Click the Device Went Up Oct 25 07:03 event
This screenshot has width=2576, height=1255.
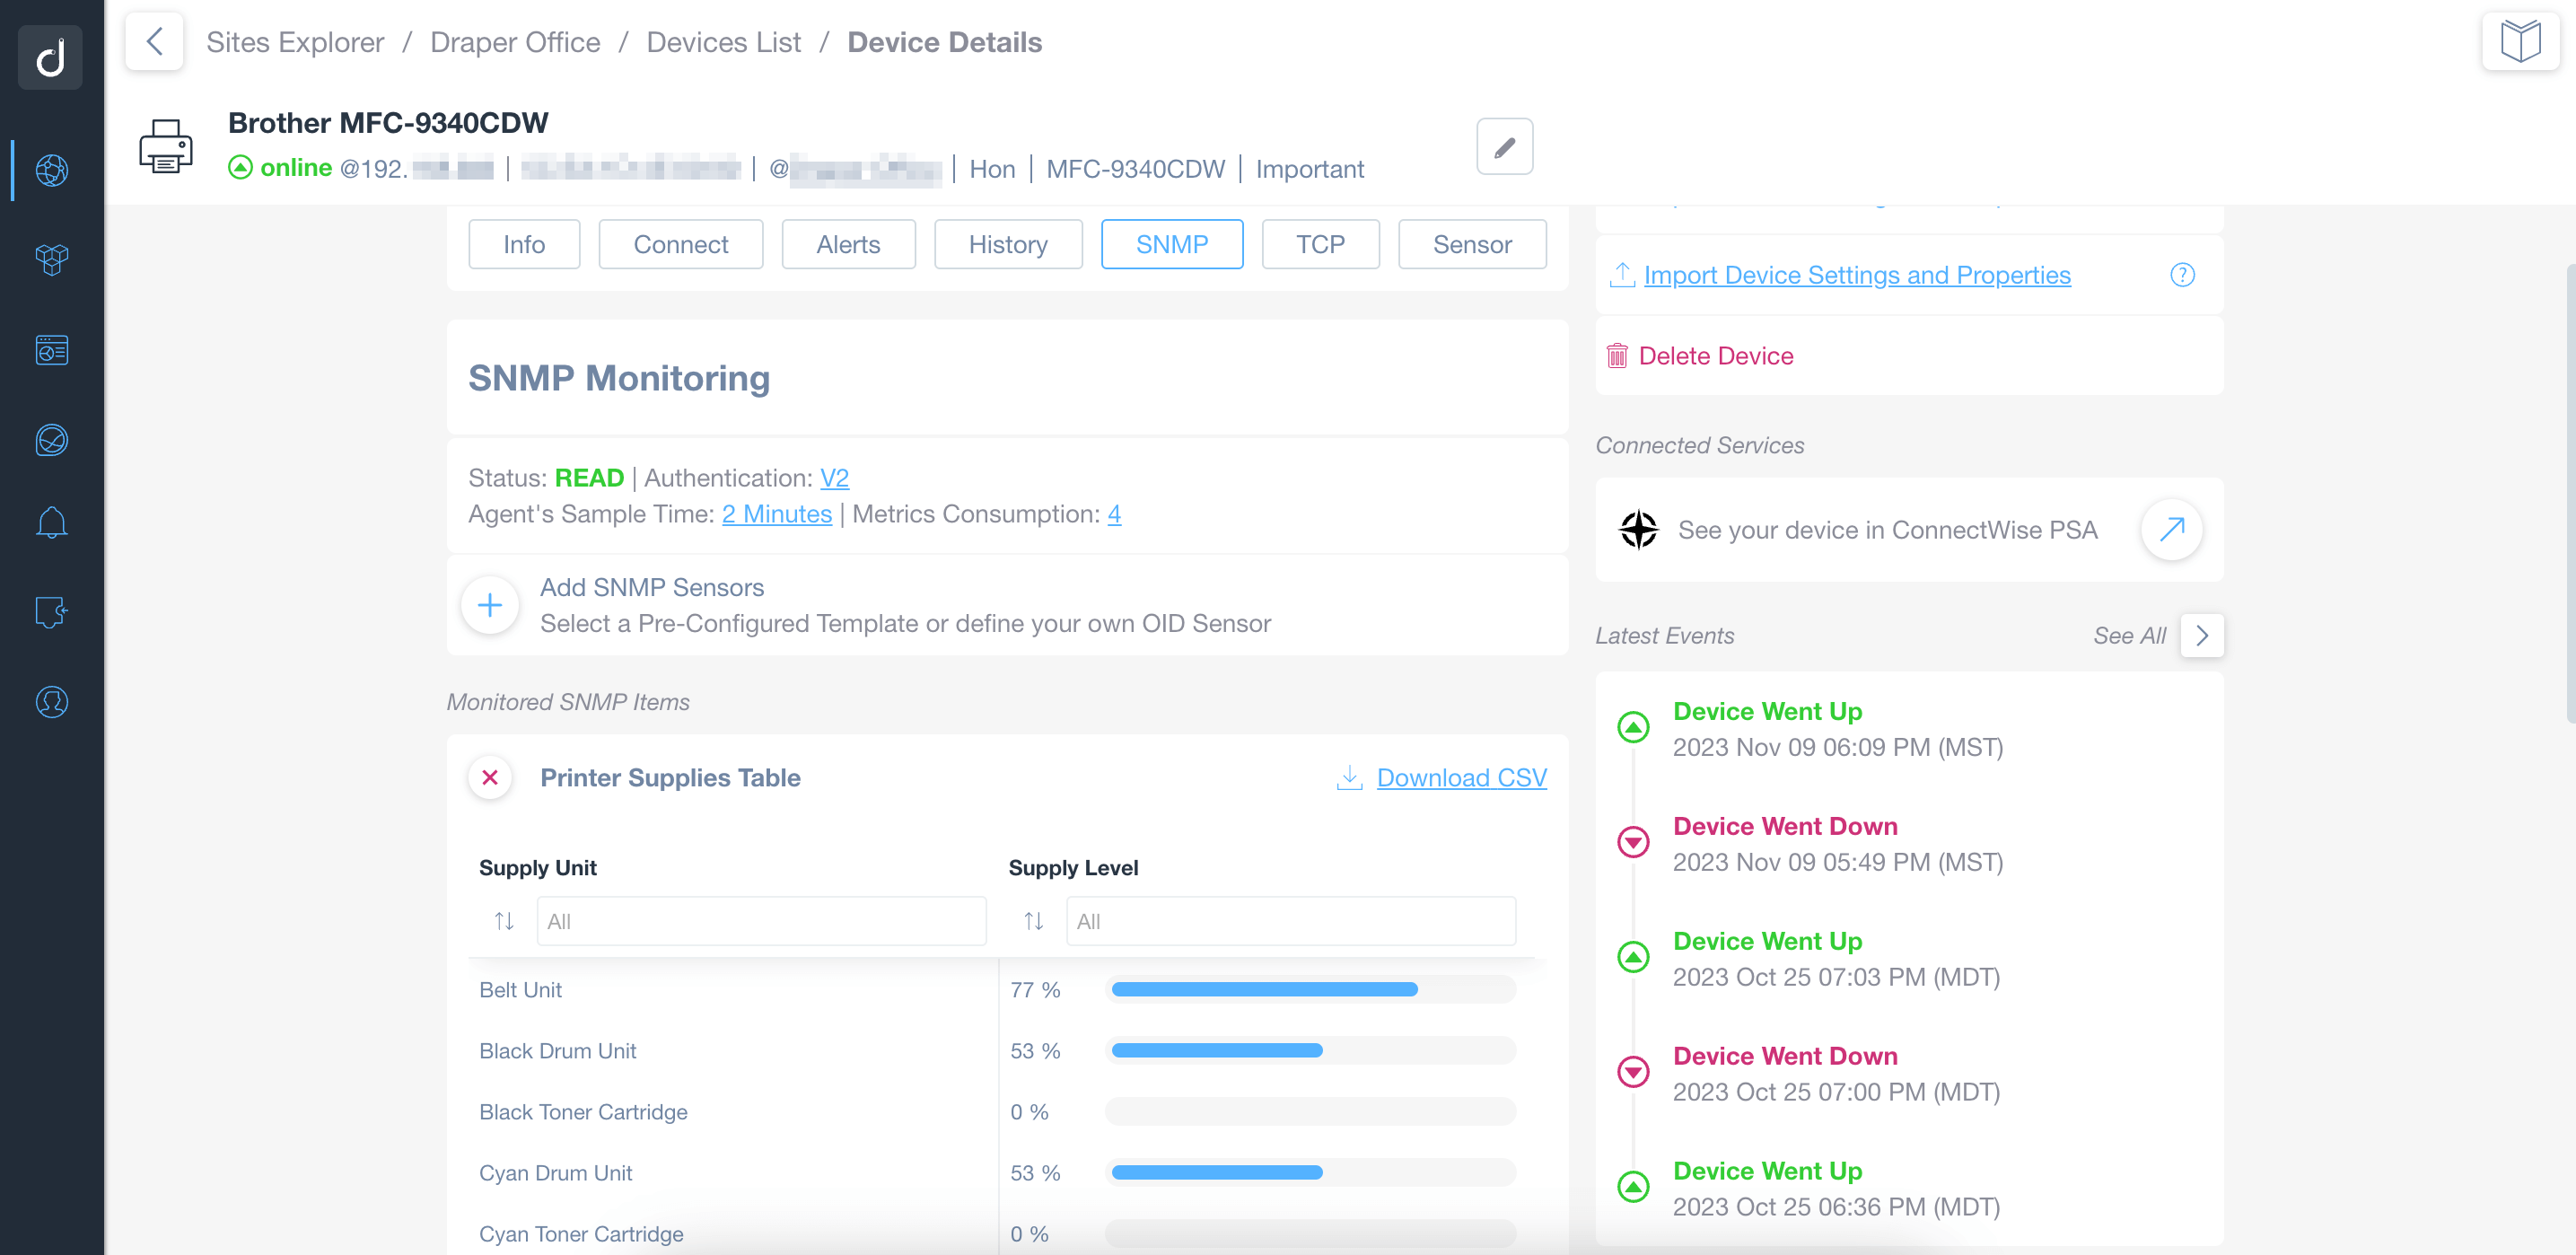1836,958
